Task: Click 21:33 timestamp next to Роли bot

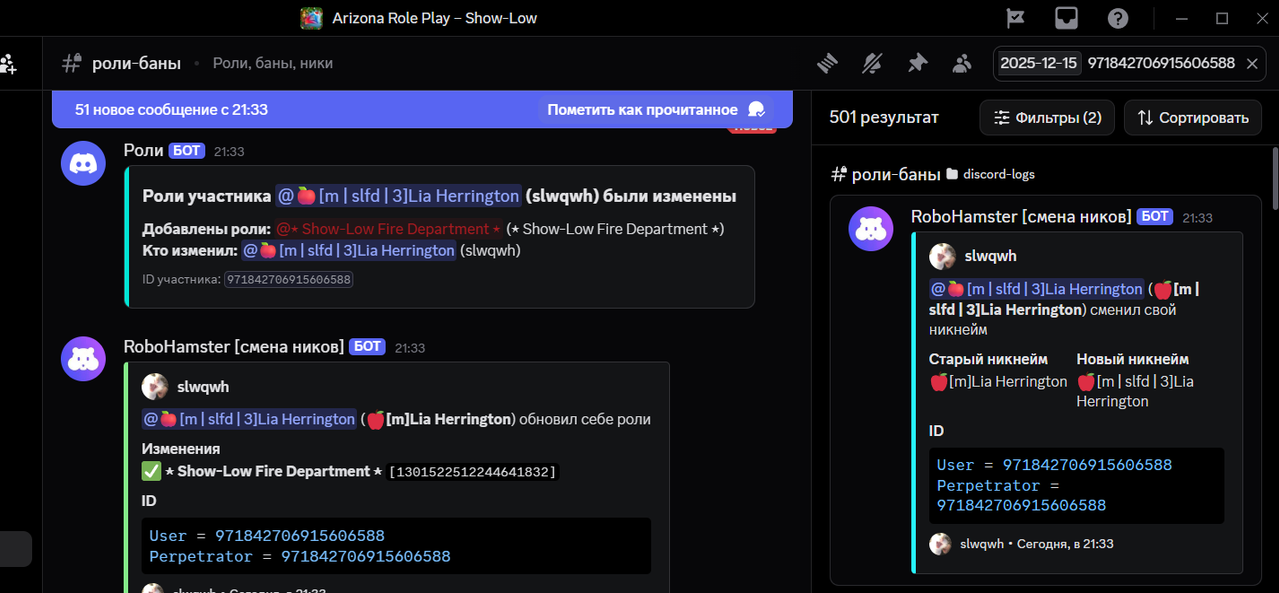Action: coord(229,152)
